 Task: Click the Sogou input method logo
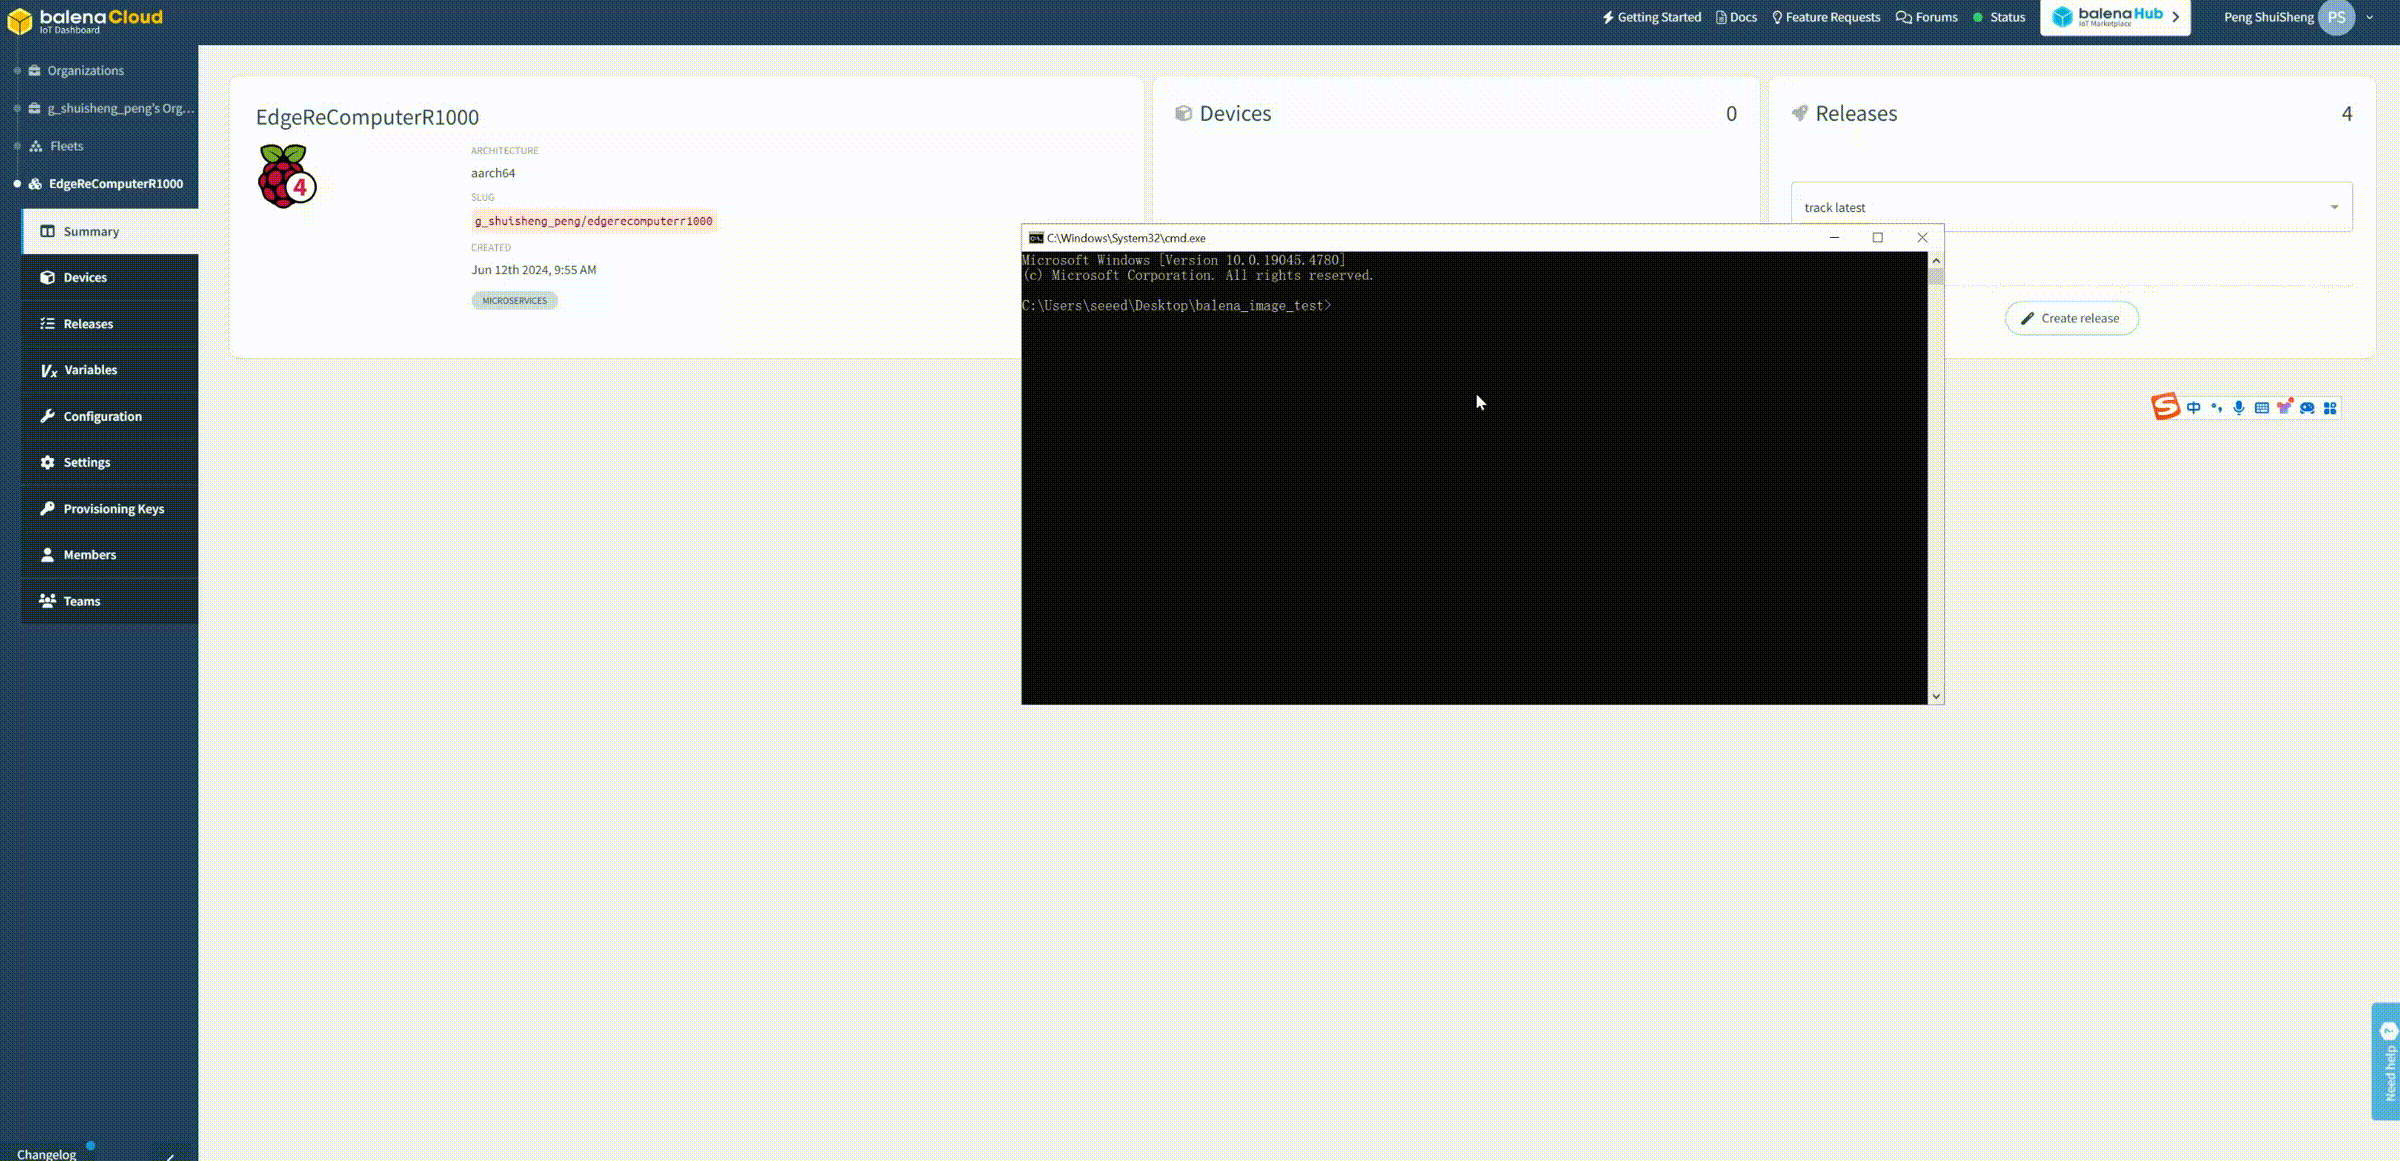click(x=2165, y=406)
